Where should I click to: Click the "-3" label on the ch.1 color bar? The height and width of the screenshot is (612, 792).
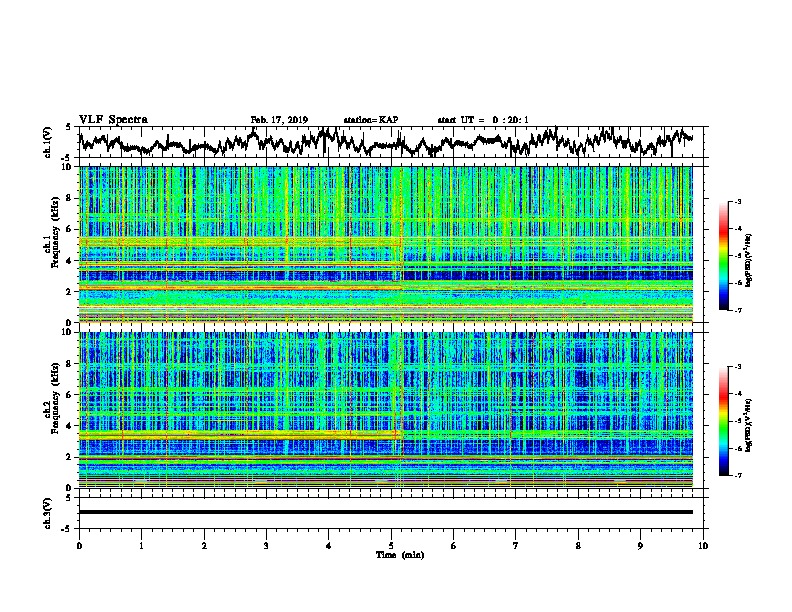click(x=737, y=201)
